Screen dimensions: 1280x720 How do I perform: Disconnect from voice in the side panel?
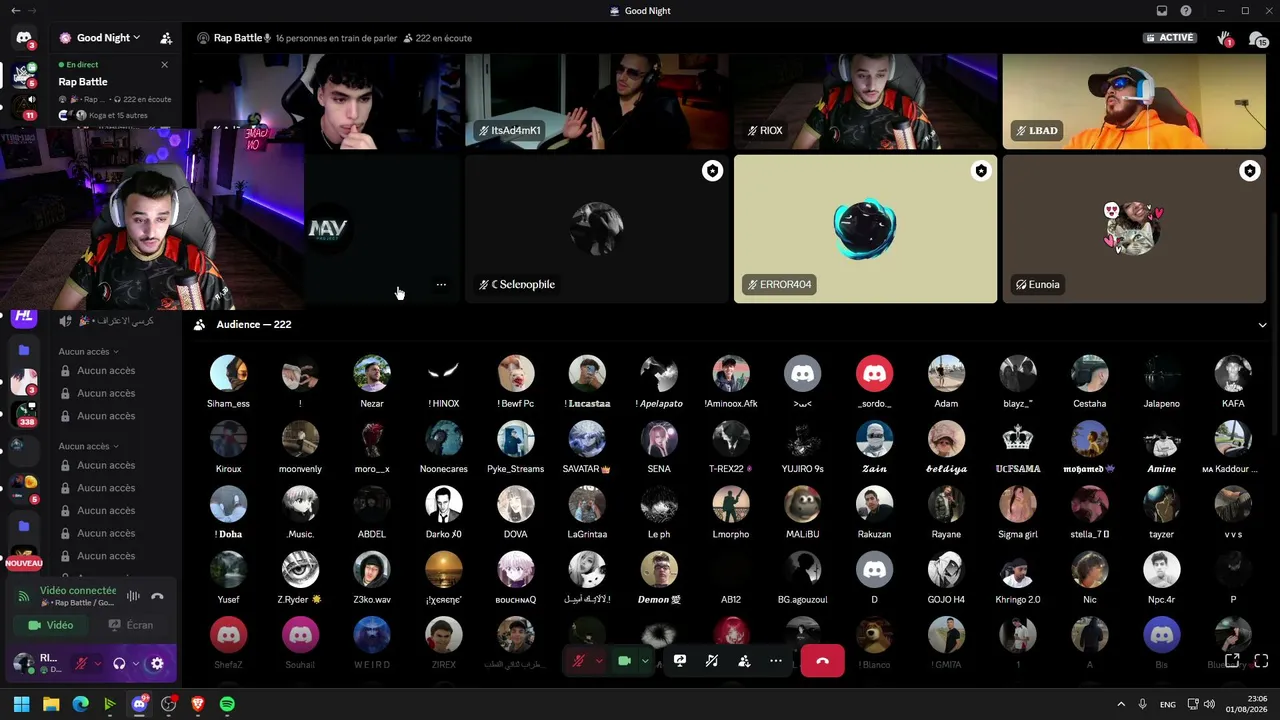coord(157,596)
